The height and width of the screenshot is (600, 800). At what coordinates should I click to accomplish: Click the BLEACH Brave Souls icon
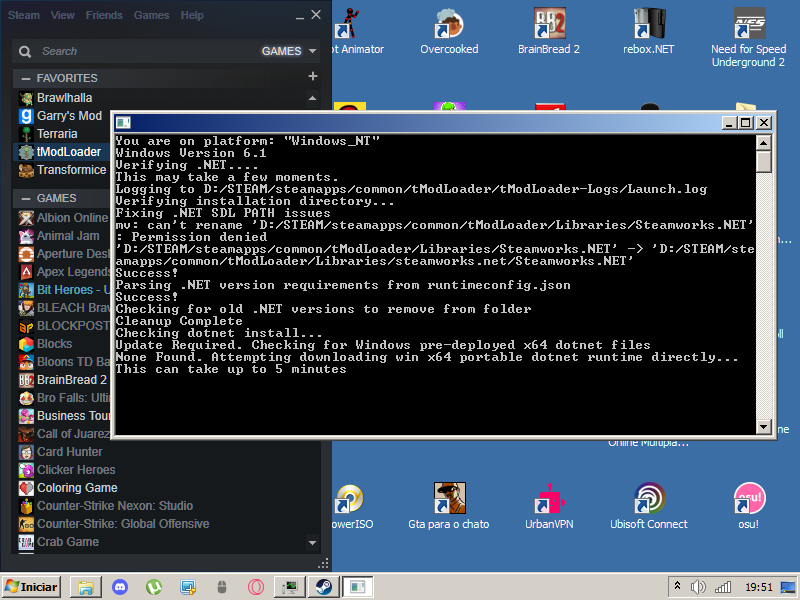[26, 308]
